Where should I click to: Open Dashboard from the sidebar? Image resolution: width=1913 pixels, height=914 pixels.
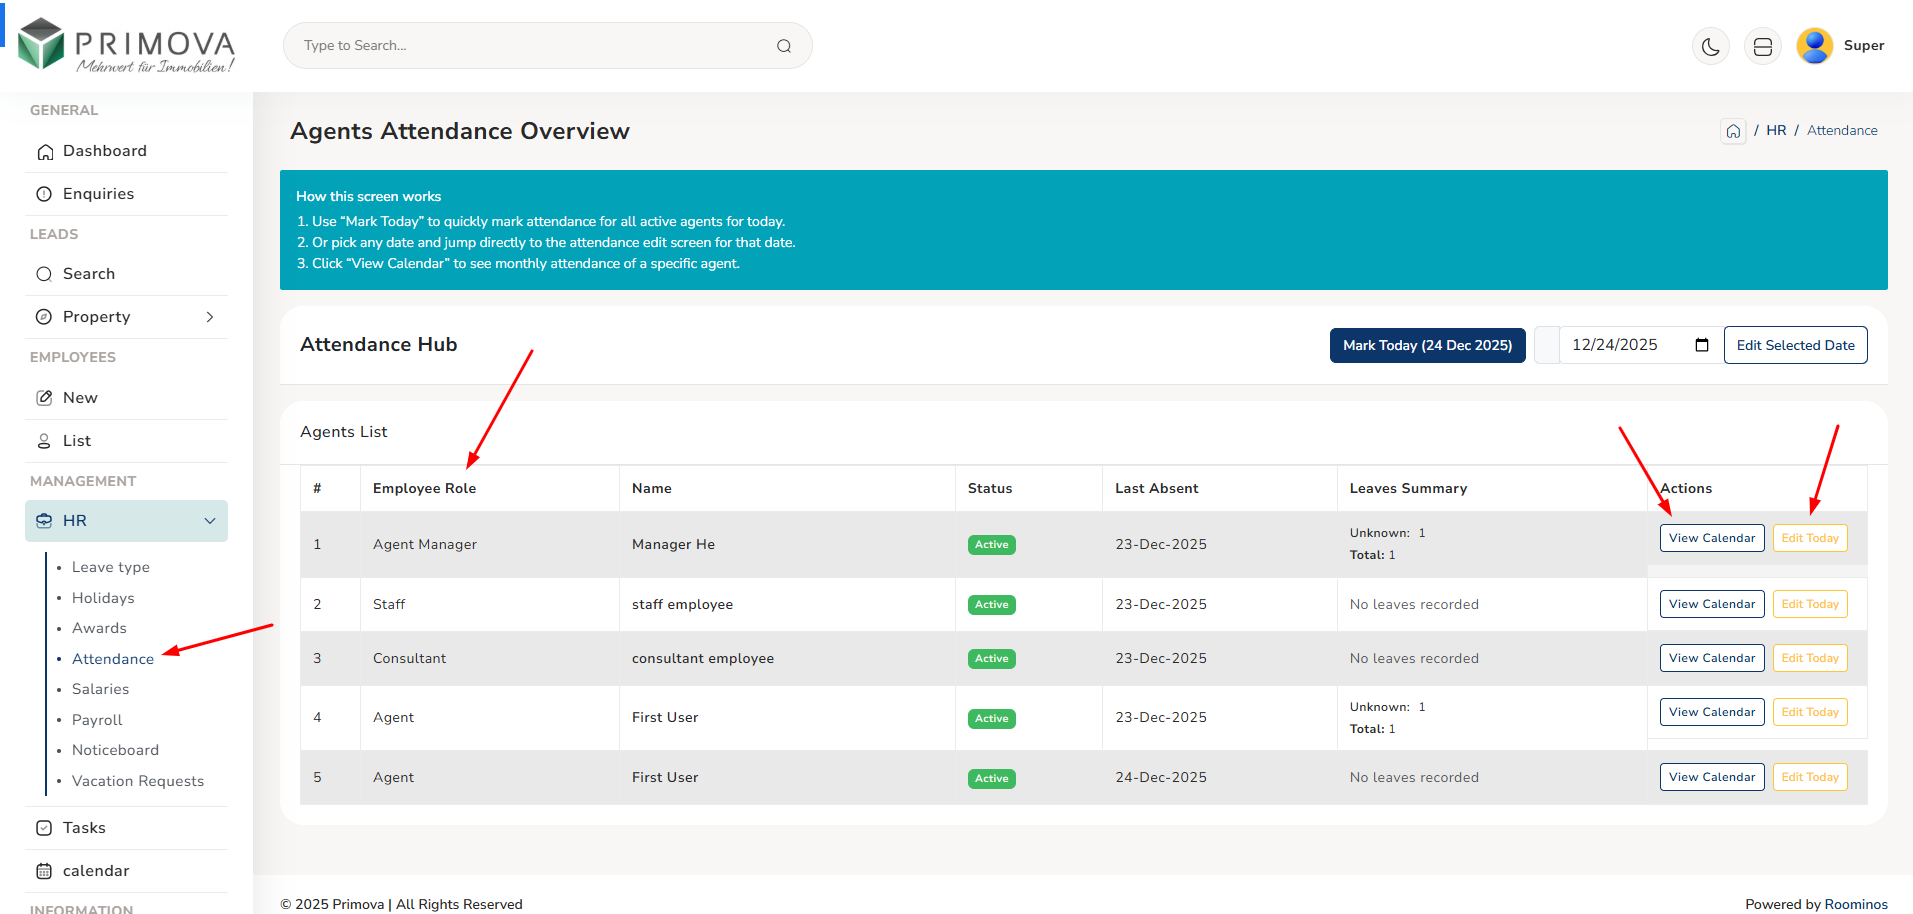[105, 151]
